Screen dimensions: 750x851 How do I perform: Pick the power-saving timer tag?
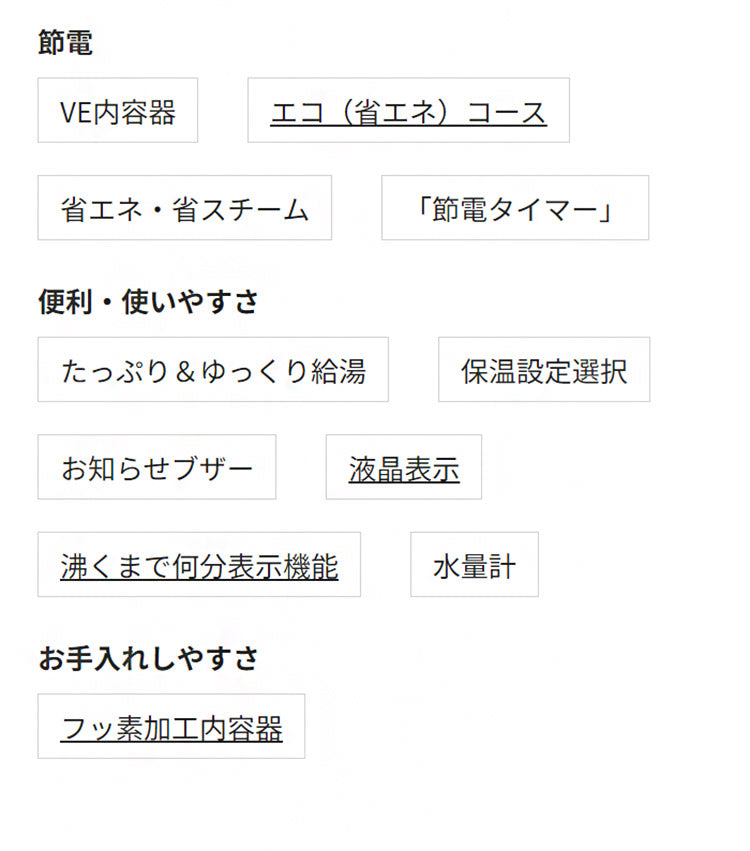[515, 208]
